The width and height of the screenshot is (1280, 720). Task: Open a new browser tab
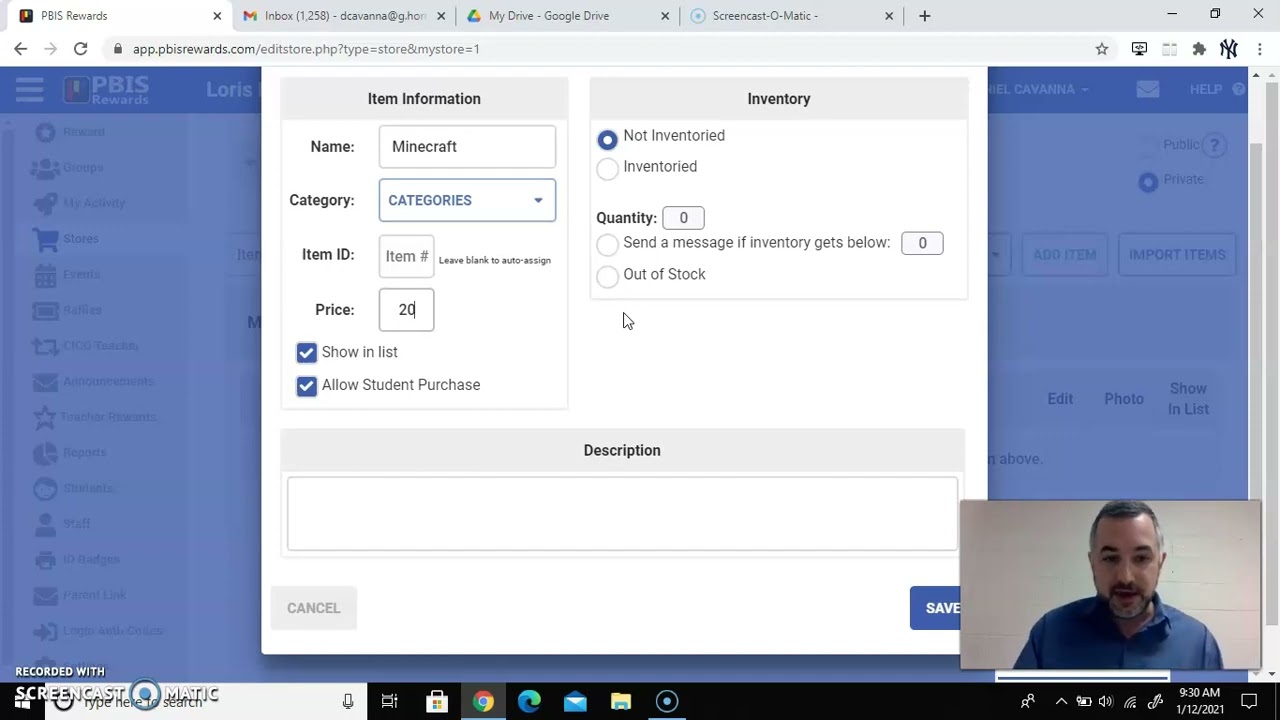(924, 16)
